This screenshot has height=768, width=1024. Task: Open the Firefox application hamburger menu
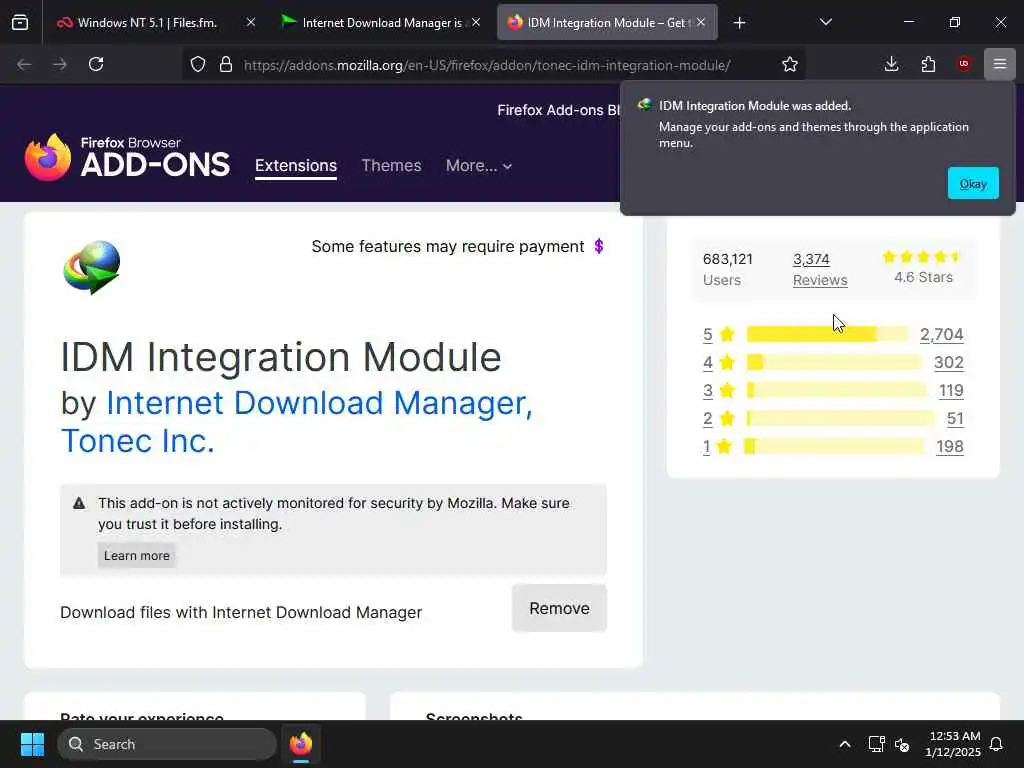(x=1000, y=64)
